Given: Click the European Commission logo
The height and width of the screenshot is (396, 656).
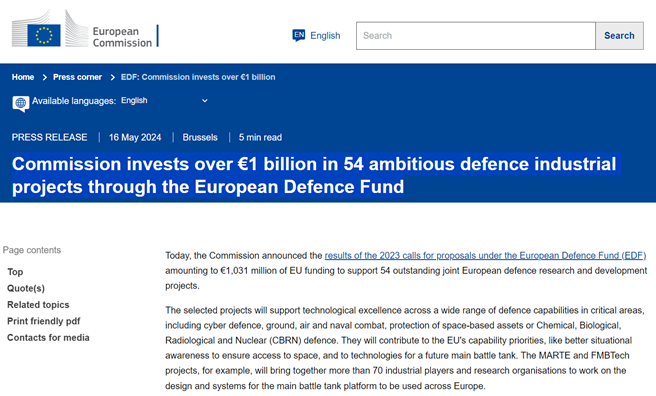Looking at the screenshot, I should click(x=85, y=29).
